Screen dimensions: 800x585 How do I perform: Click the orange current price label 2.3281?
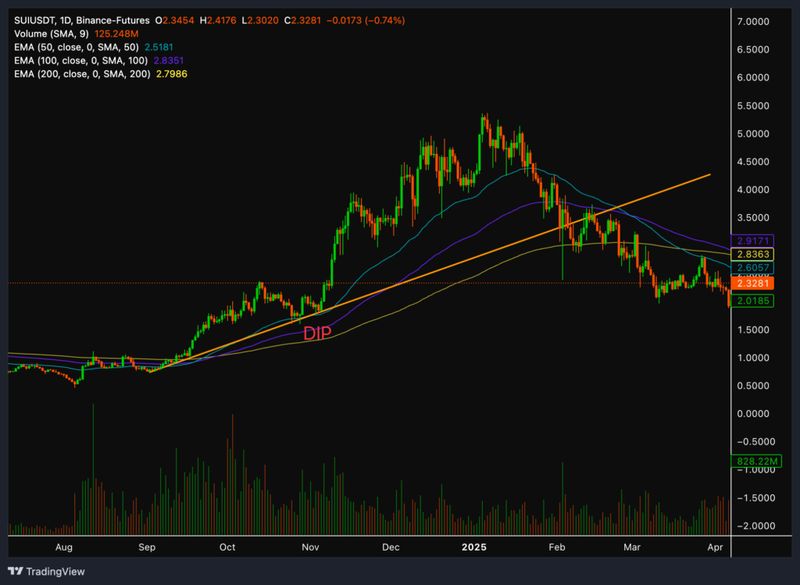click(751, 285)
